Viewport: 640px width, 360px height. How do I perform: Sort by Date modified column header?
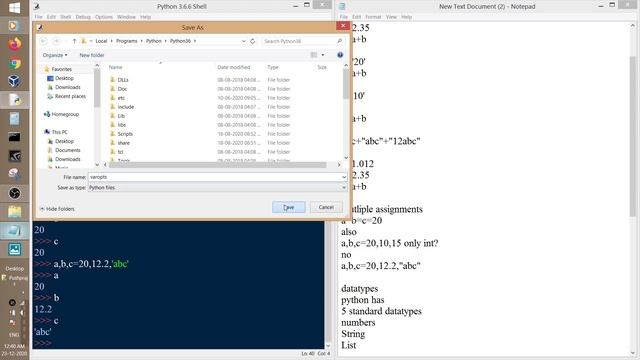click(x=234, y=67)
